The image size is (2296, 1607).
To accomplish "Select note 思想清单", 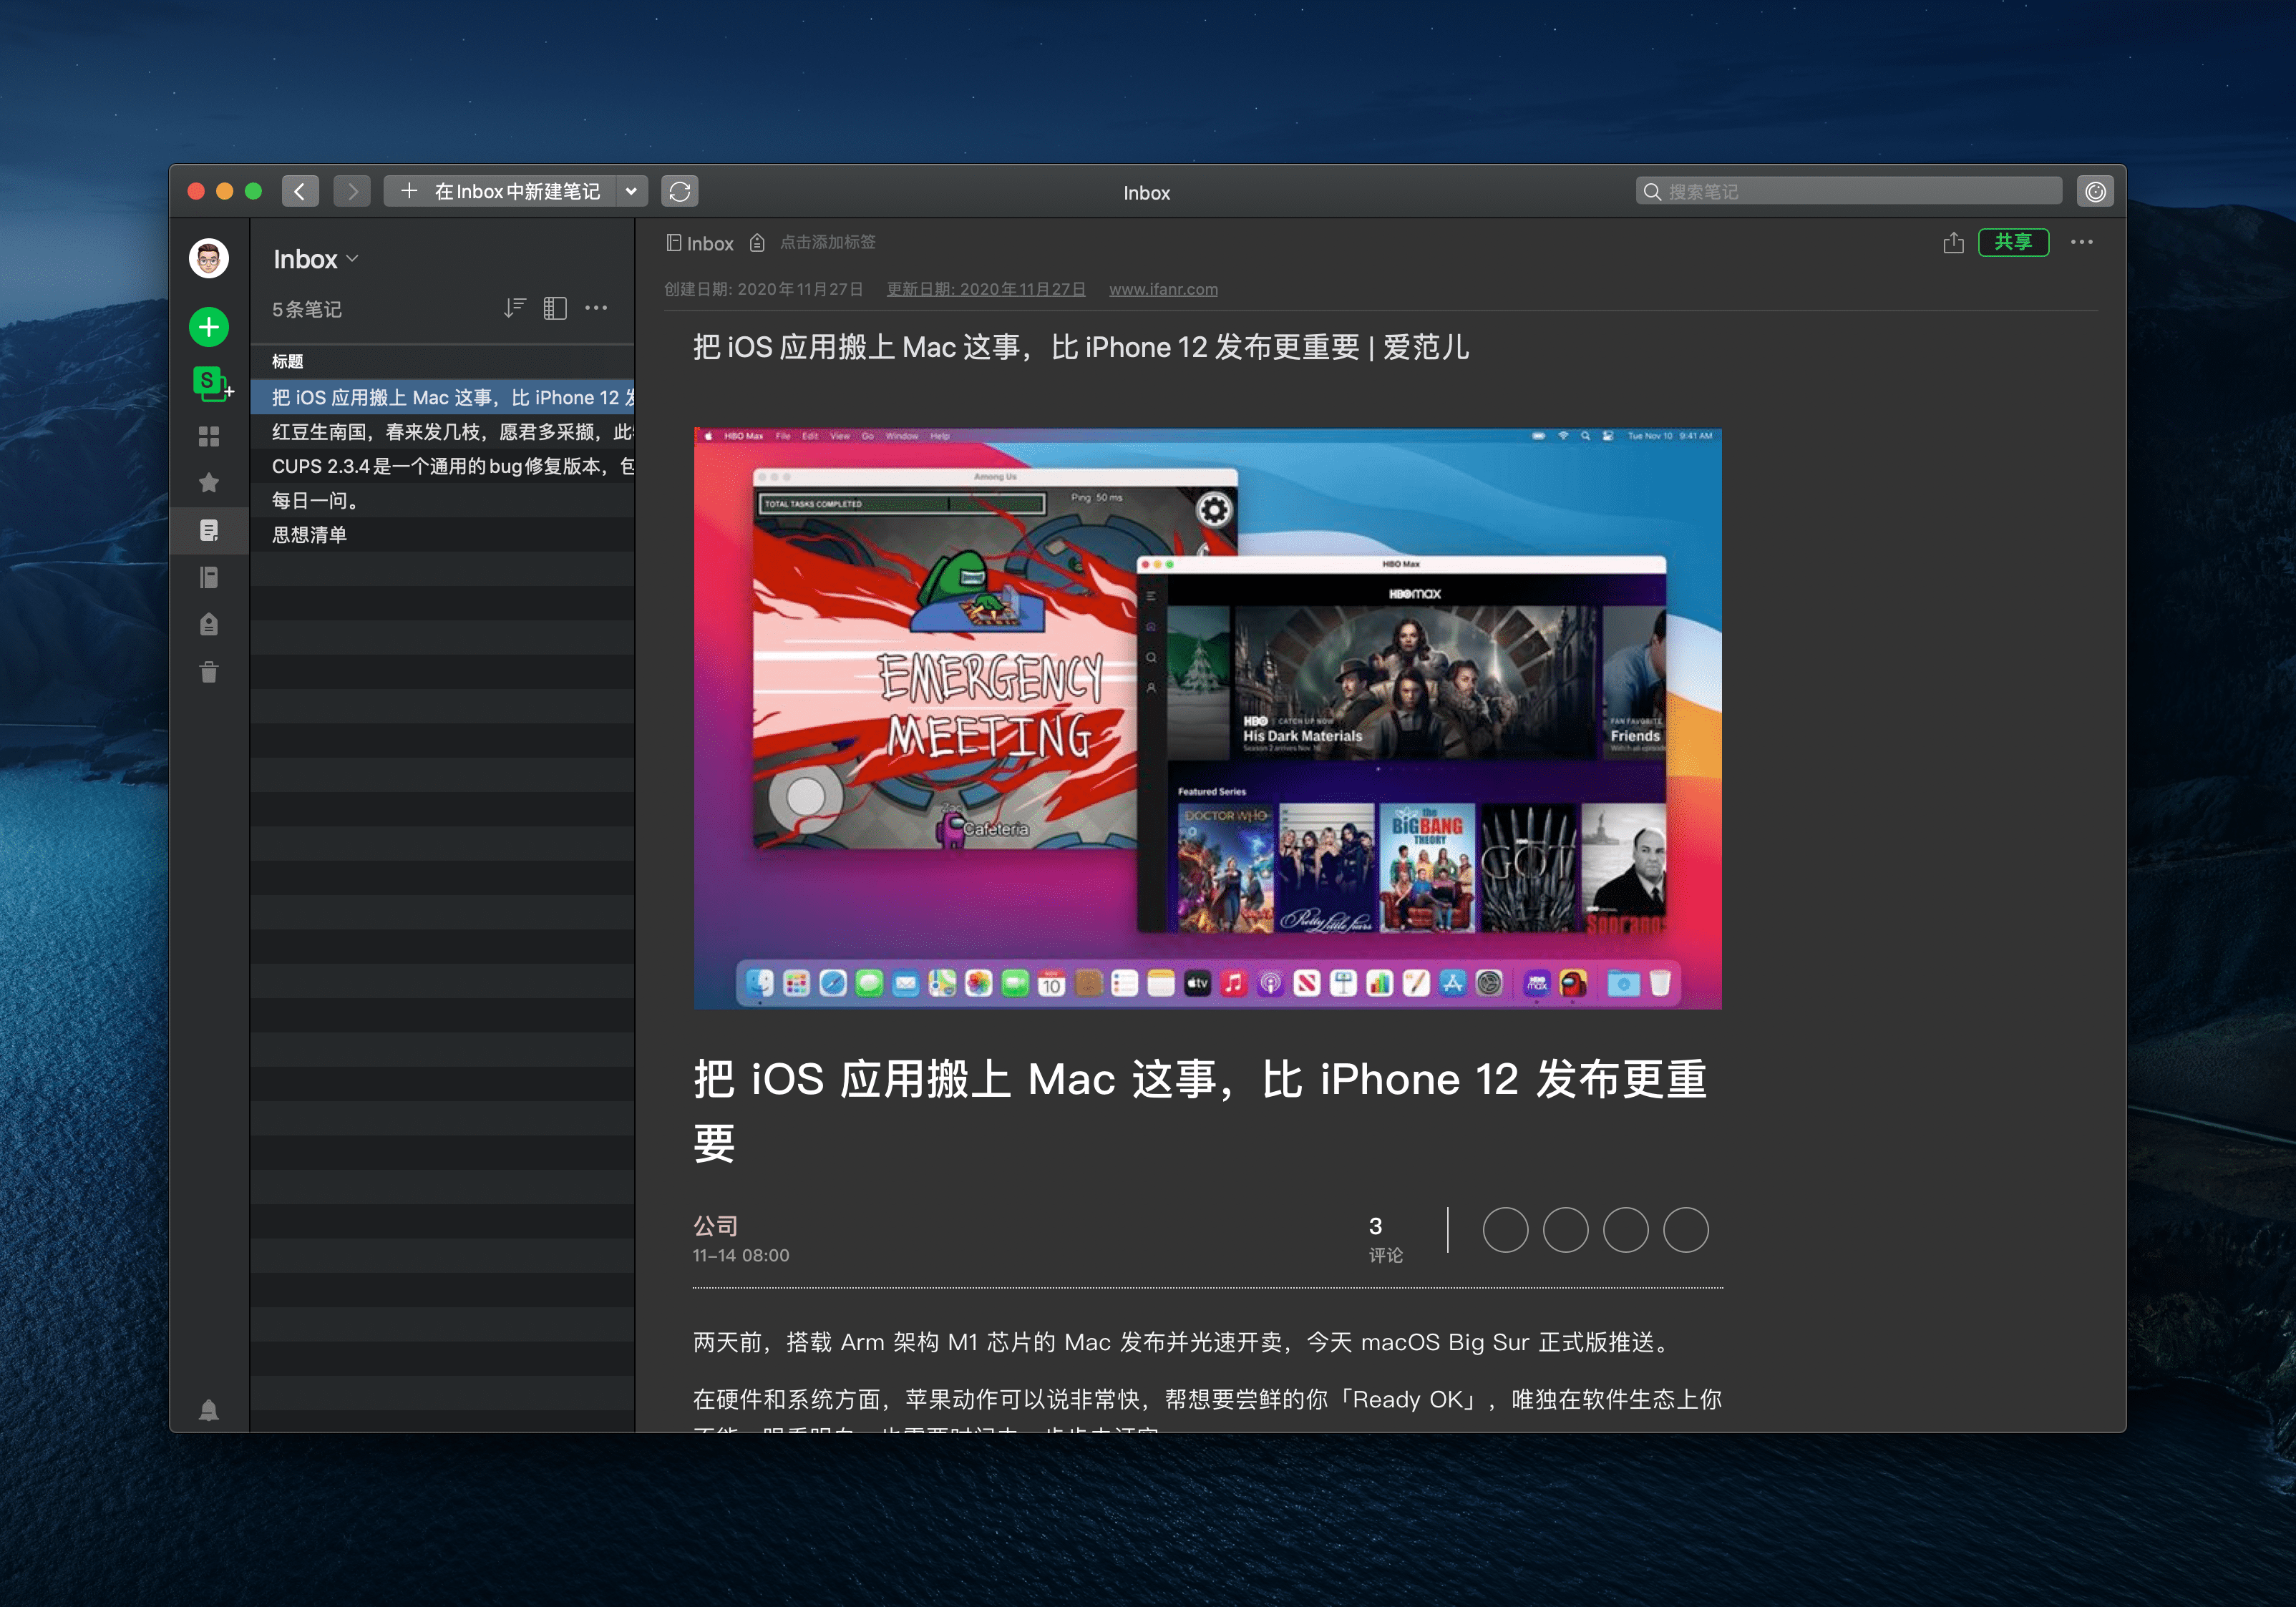I will pyautogui.click(x=442, y=535).
